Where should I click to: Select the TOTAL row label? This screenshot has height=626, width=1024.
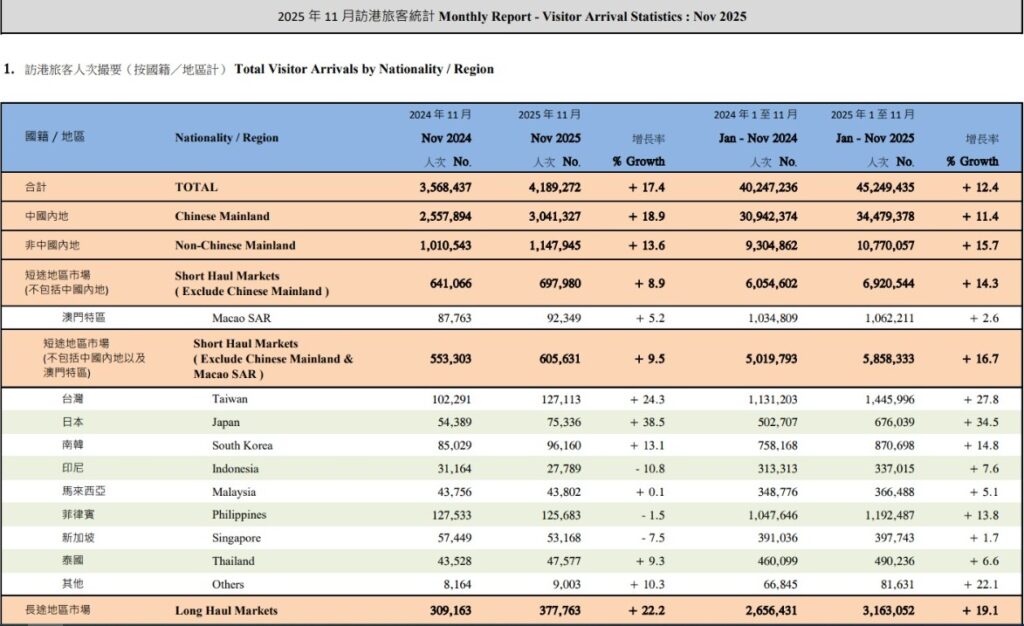[196, 187]
